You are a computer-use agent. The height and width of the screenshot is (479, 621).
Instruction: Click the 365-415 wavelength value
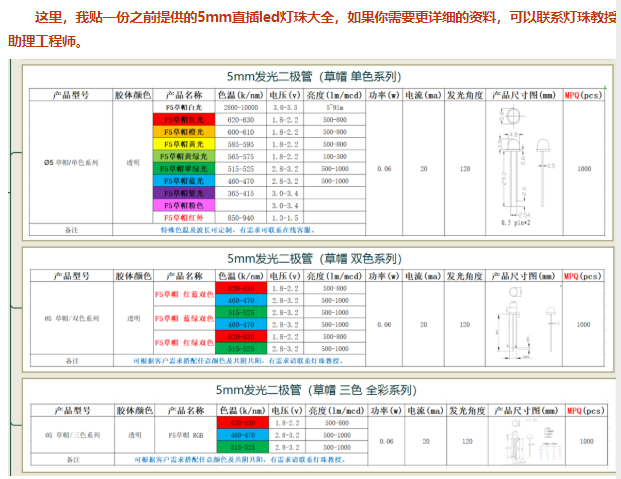[241, 193]
